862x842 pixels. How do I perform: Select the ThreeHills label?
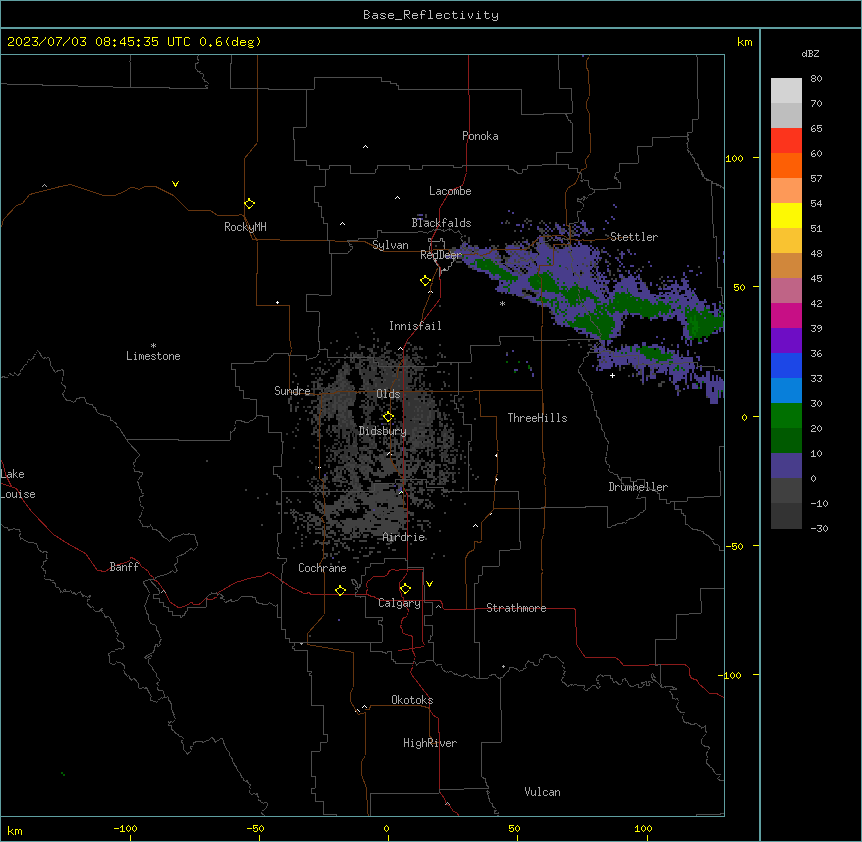pyautogui.click(x=537, y=418)
